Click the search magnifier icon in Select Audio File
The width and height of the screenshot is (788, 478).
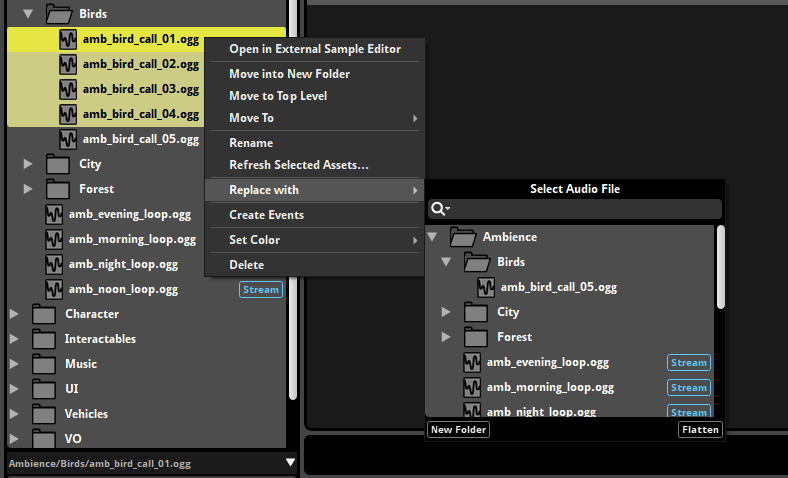[x=438, y=209]
